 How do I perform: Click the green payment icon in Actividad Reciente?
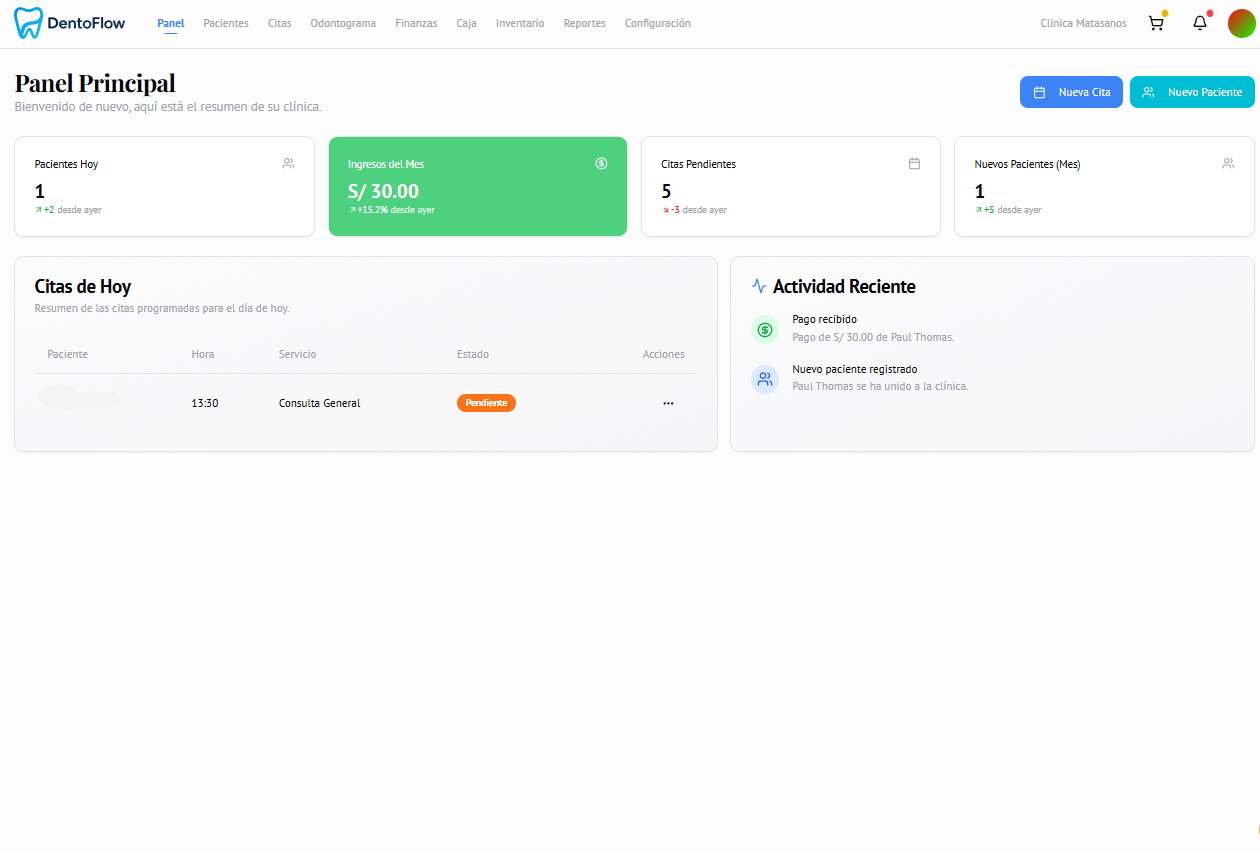765,328
